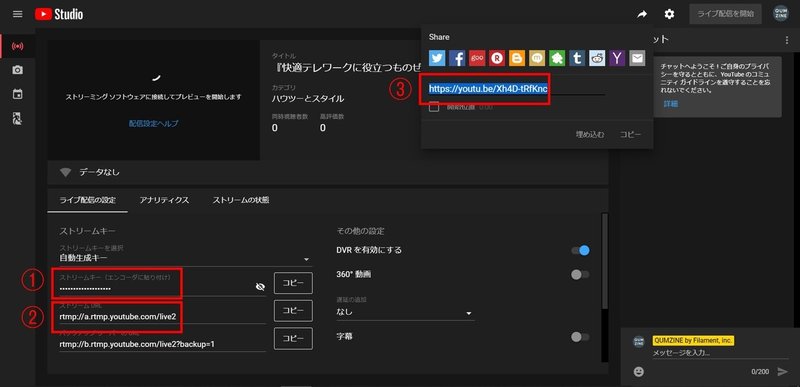
Task: Open the share arrow icon in header
Action: (x=641, y=14)
